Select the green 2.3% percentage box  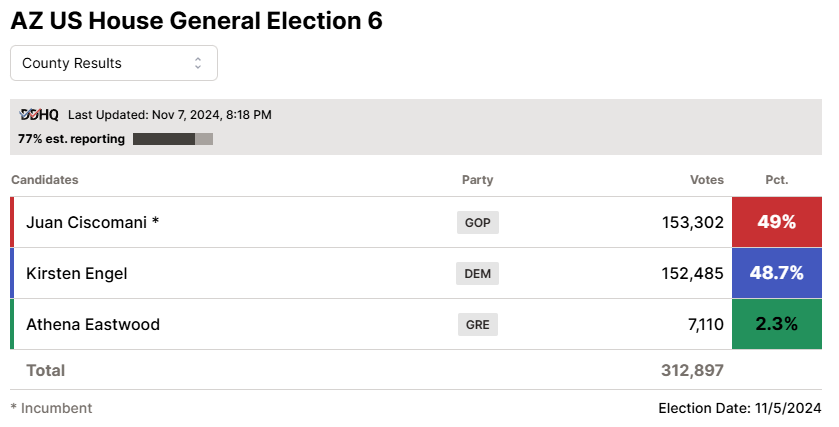777,324
